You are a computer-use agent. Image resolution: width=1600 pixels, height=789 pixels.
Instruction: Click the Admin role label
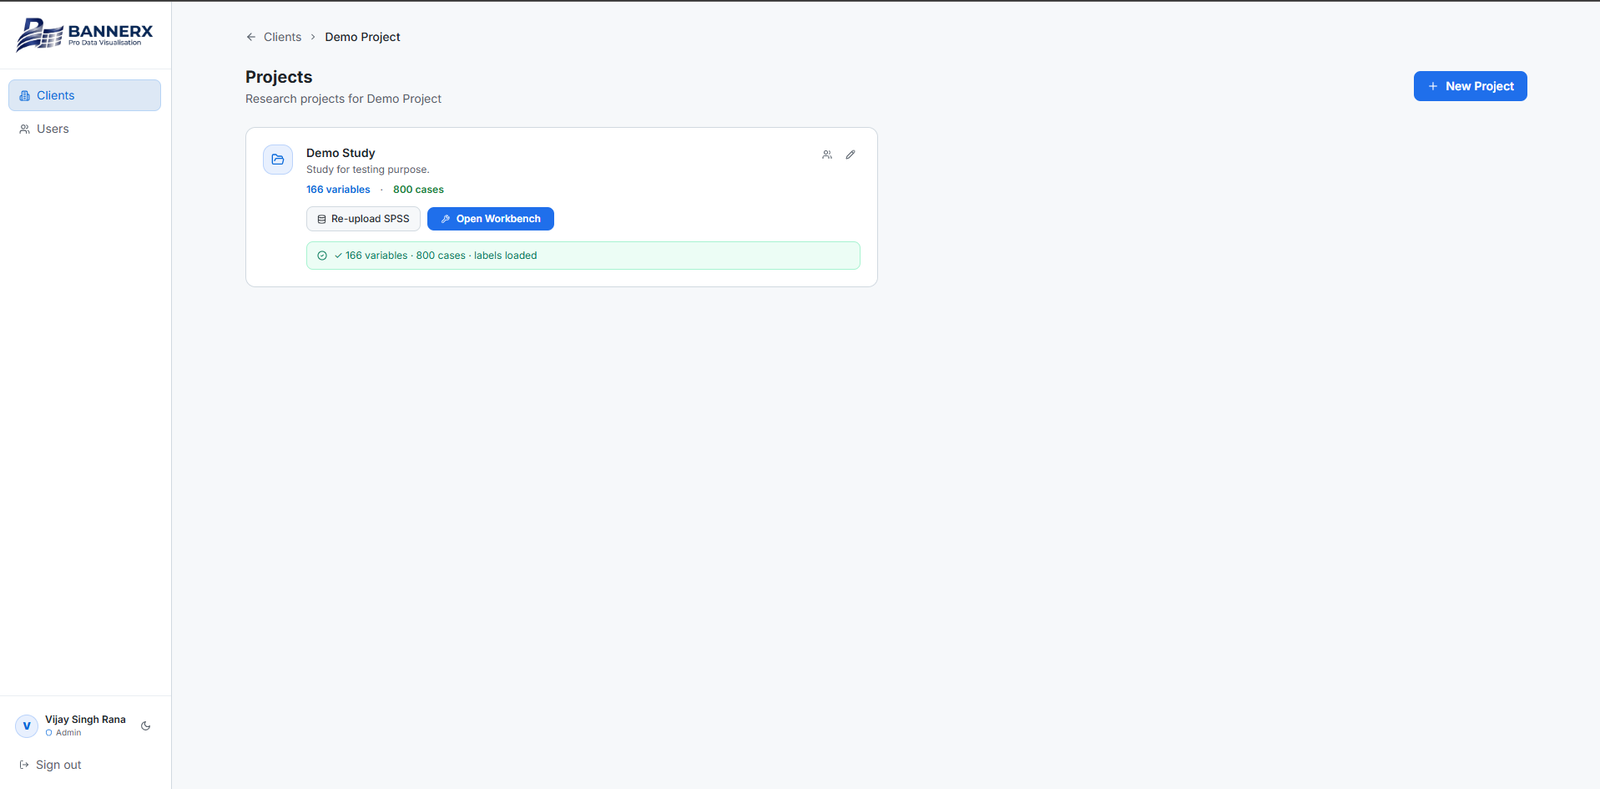pos(68,733)
